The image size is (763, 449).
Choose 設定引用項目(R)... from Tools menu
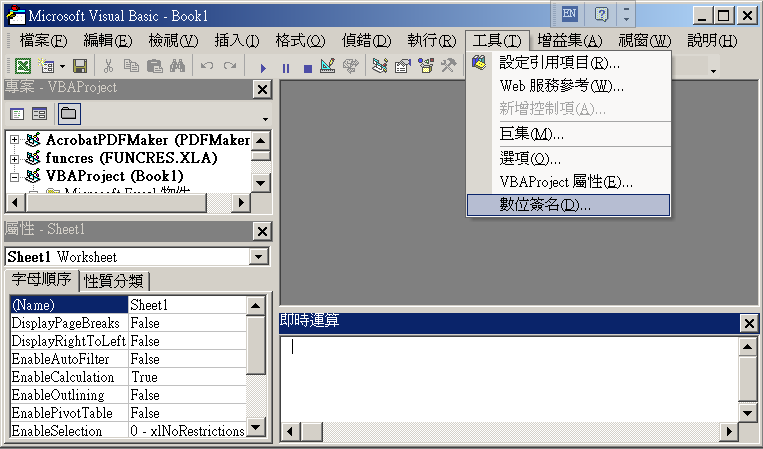pos(568,63)
